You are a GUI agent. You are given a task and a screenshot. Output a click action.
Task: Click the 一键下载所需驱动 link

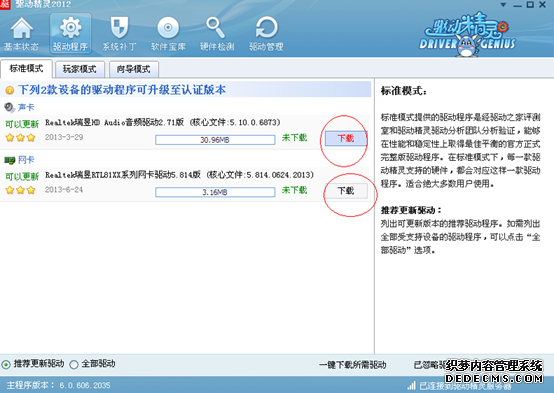353,365
